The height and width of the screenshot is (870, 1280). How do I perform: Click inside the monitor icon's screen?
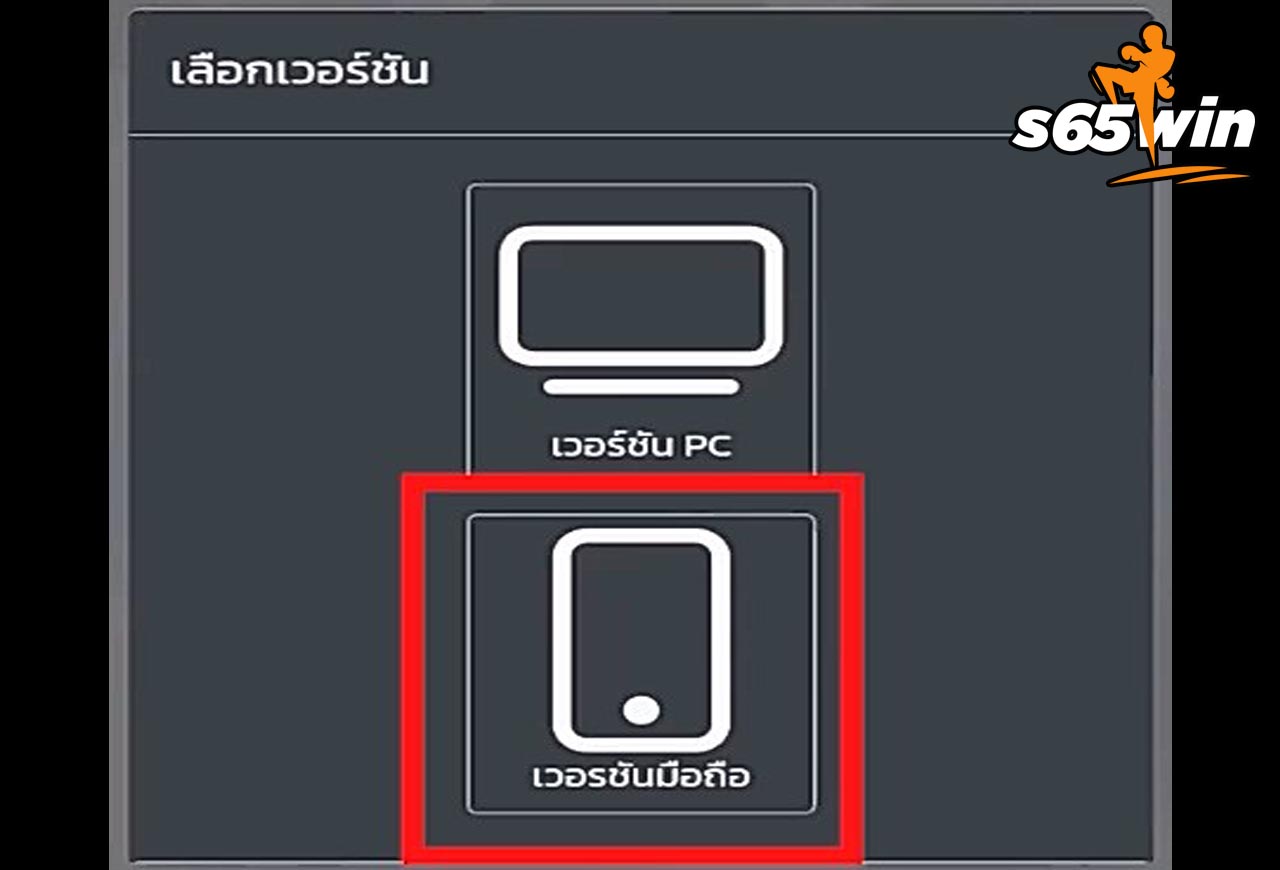pos(640,296)
